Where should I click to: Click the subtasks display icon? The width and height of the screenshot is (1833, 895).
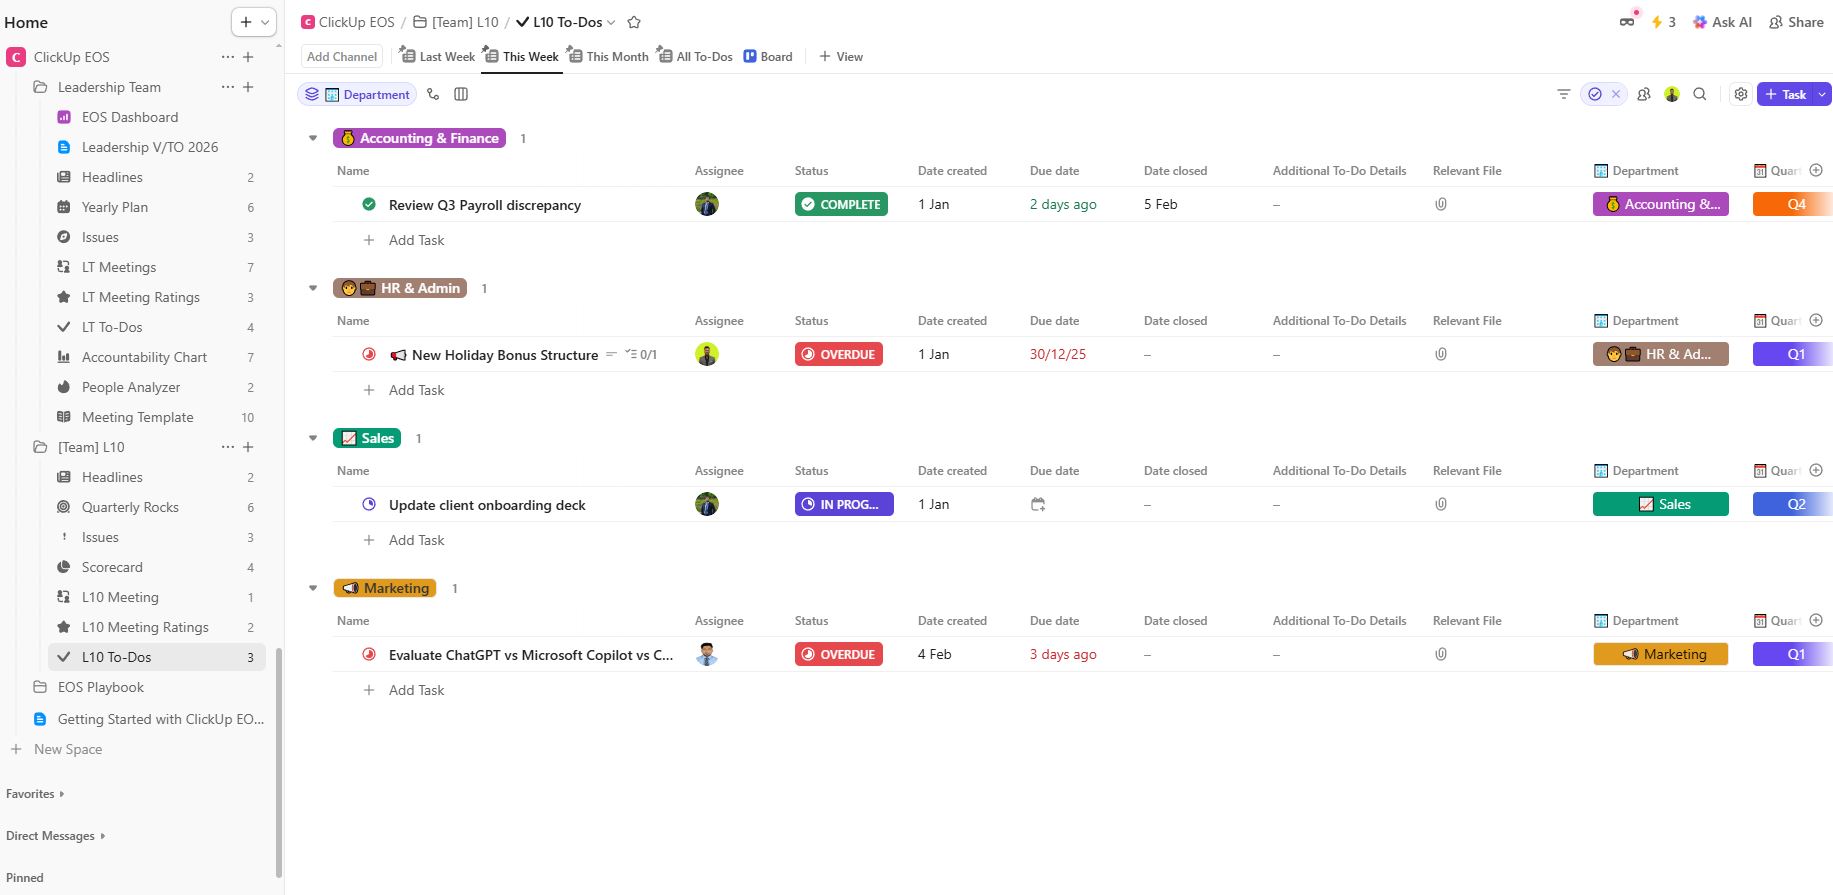tap(433, 94)
